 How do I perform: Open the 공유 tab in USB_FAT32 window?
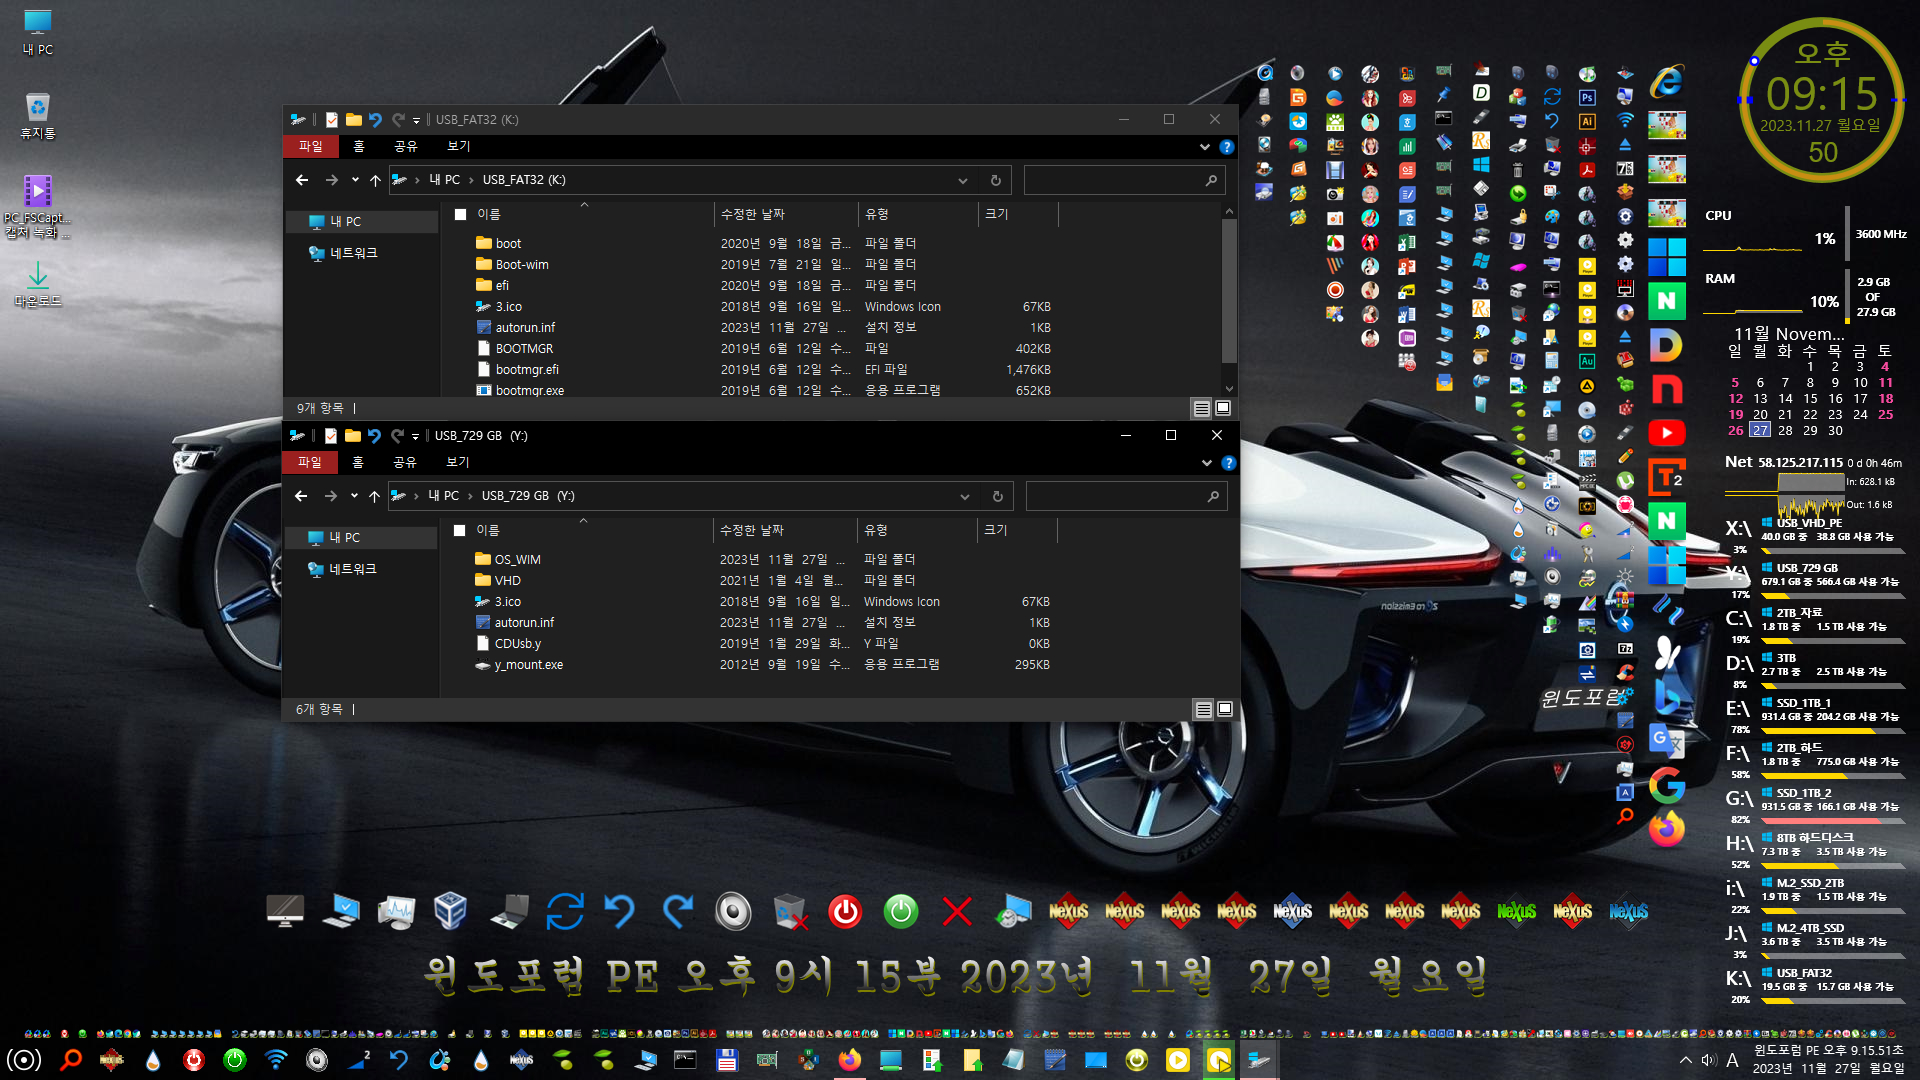tap(405, 146)
